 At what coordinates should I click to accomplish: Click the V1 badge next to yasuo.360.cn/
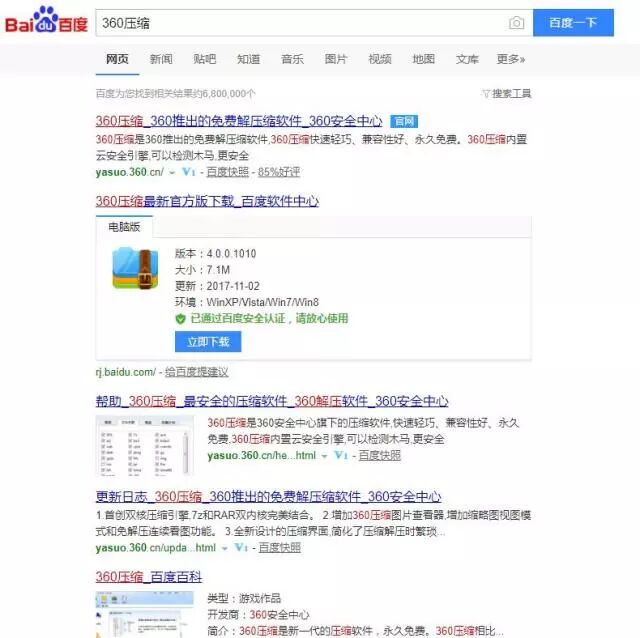click(189, 172)
